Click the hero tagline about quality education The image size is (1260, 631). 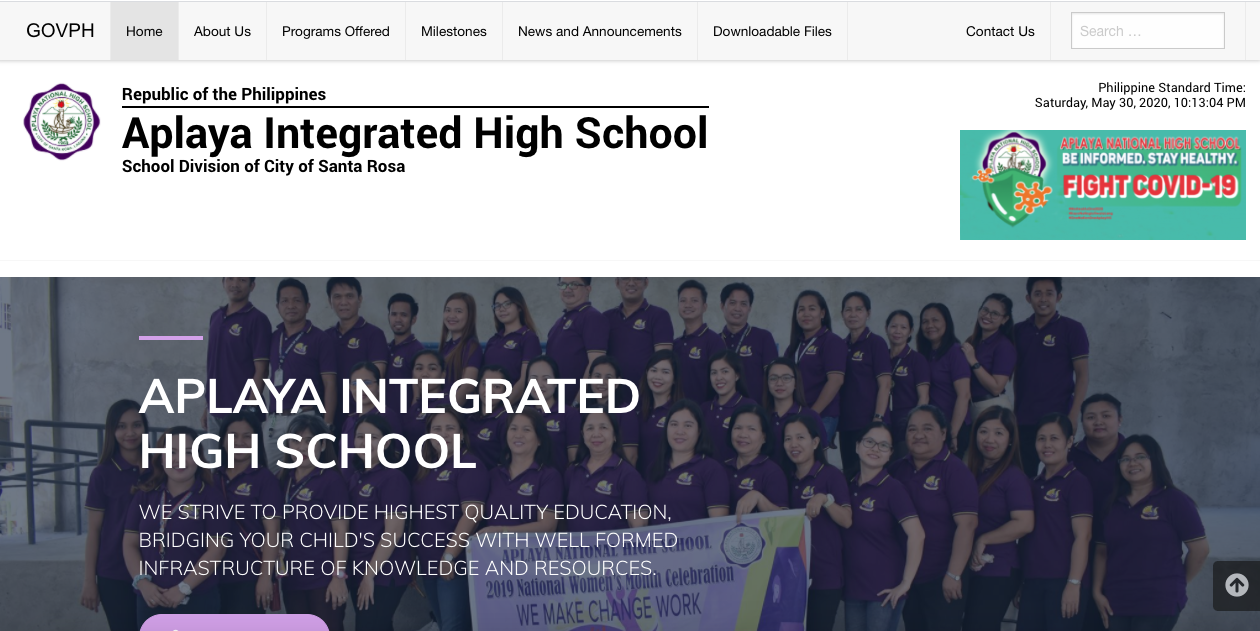[408, 540]
